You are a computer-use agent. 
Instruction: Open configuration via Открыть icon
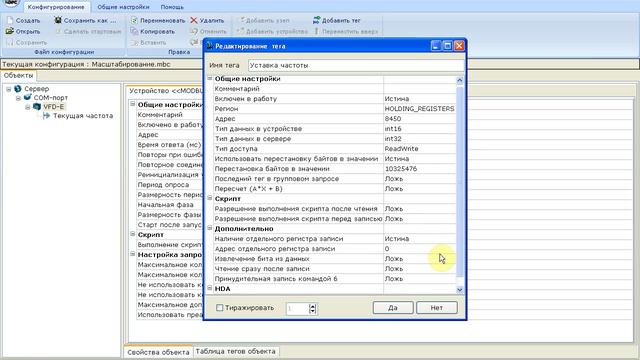coord(10,31)
